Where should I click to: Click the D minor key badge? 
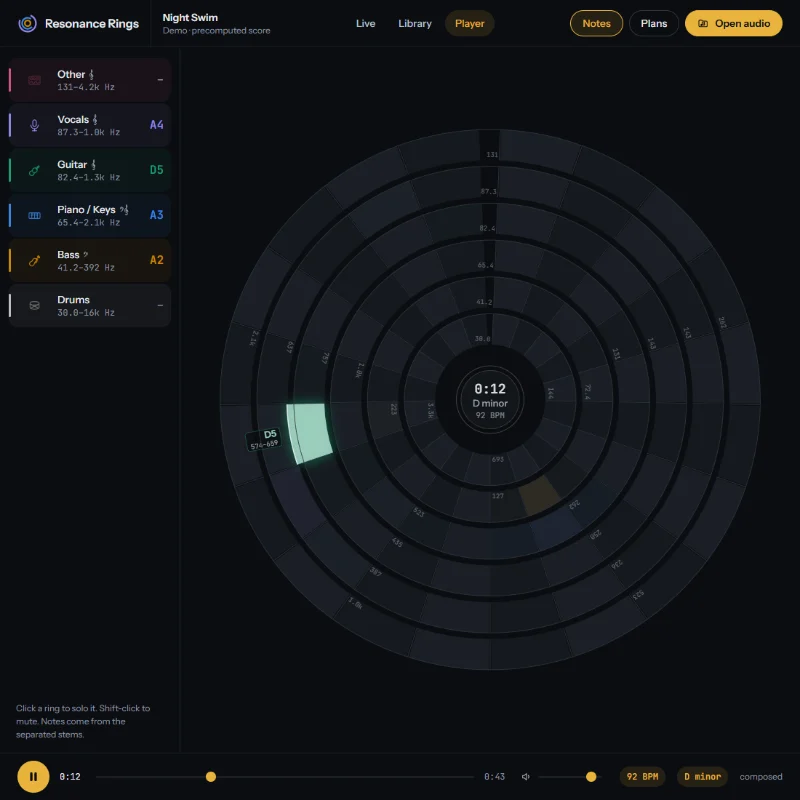tap(702, 777)
